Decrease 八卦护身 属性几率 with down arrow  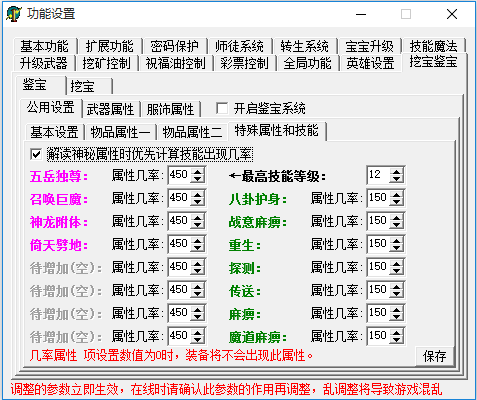point(396,202)
